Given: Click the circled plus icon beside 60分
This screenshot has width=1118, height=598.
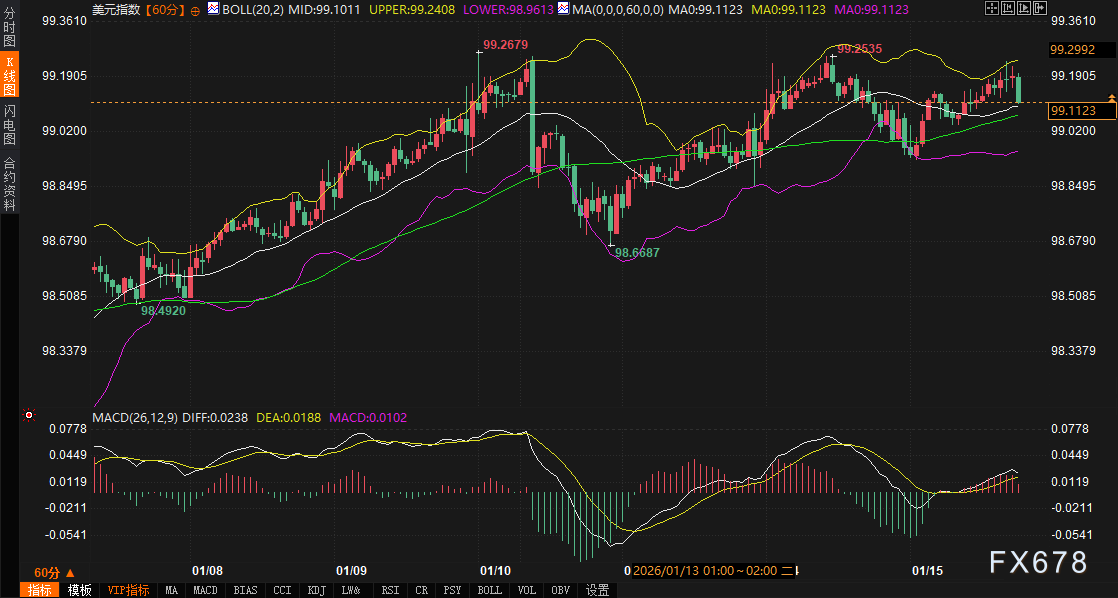Looking at the screenshot, I should click(x=195, y=10).
